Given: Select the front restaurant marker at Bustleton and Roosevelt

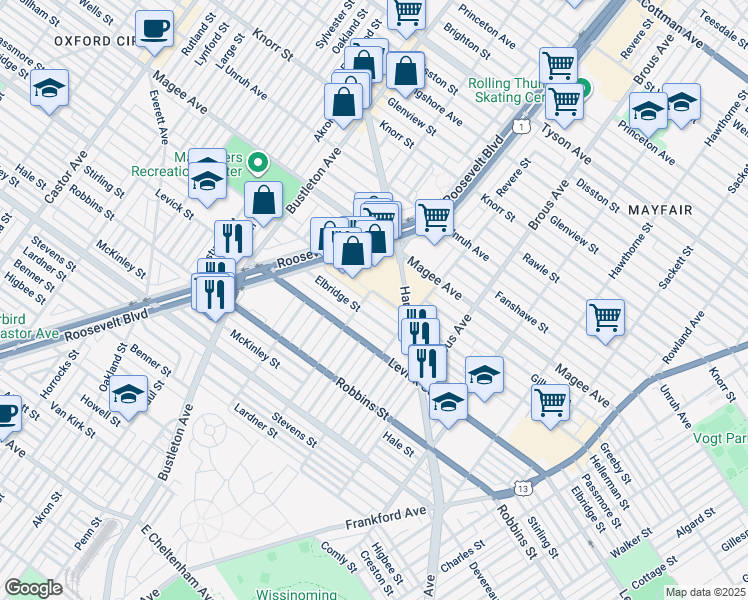Looking at the screenshot, I should click(215, 297).
